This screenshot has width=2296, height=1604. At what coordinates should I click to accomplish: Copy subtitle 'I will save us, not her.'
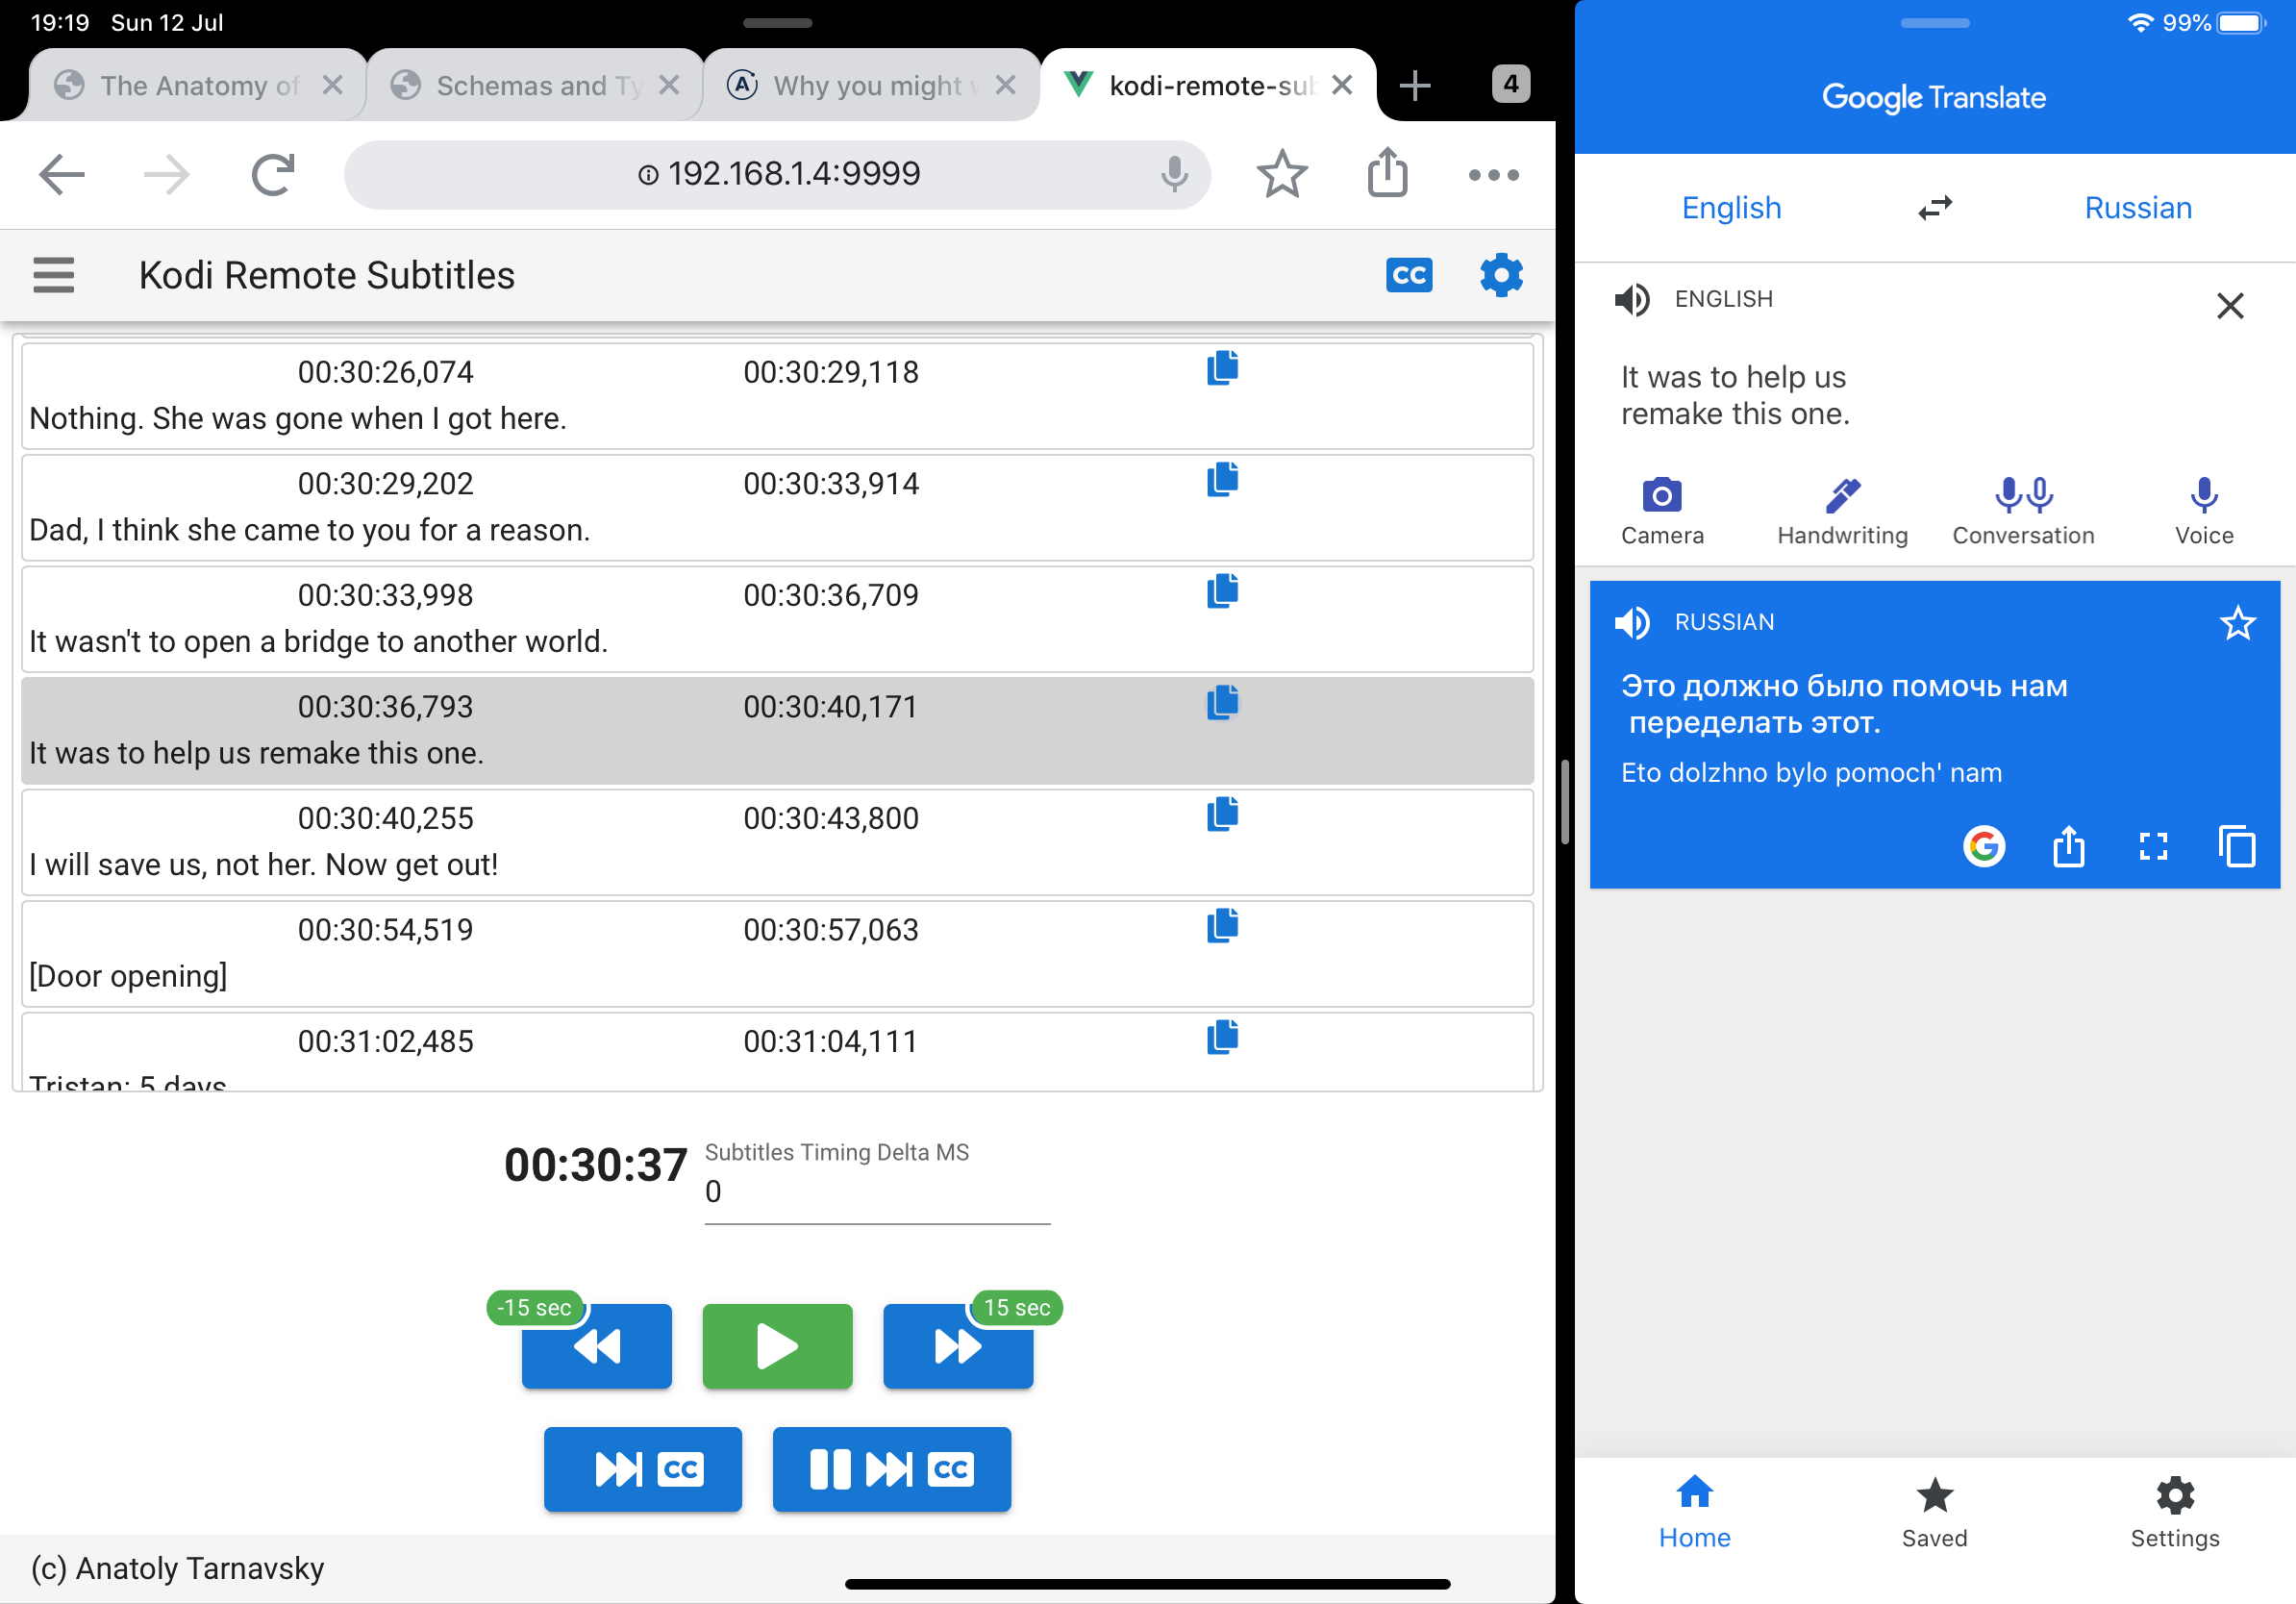(1222, 814)
